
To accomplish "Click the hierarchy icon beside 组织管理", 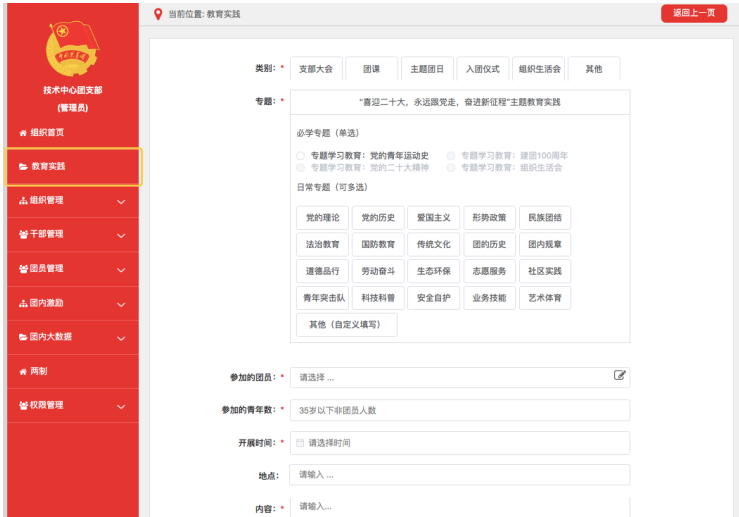I will point(23,201).
